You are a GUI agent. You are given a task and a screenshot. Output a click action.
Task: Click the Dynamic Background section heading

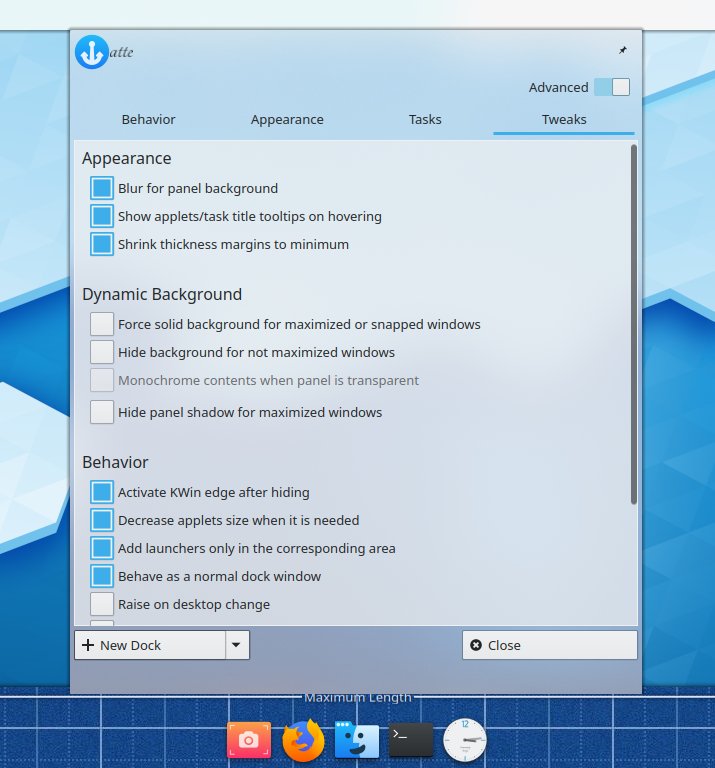(x=162, y=294)
